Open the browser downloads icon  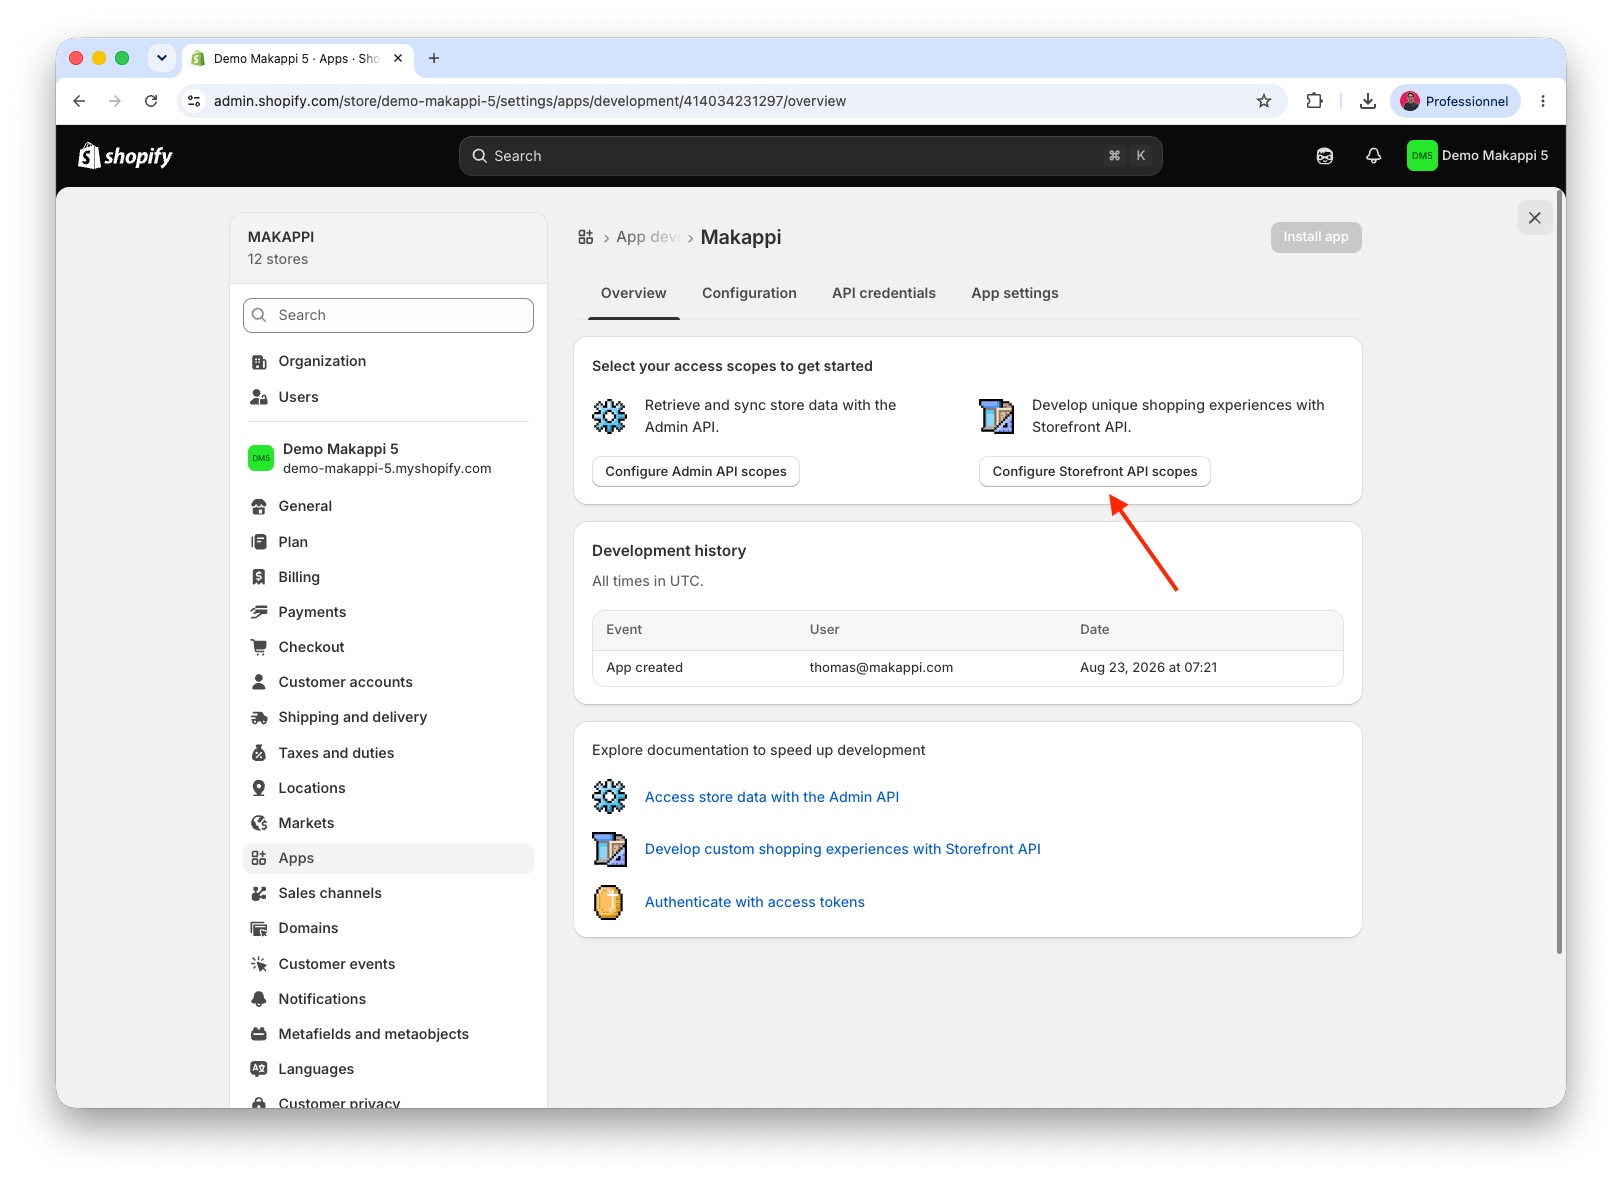(x=1368, y=101)
